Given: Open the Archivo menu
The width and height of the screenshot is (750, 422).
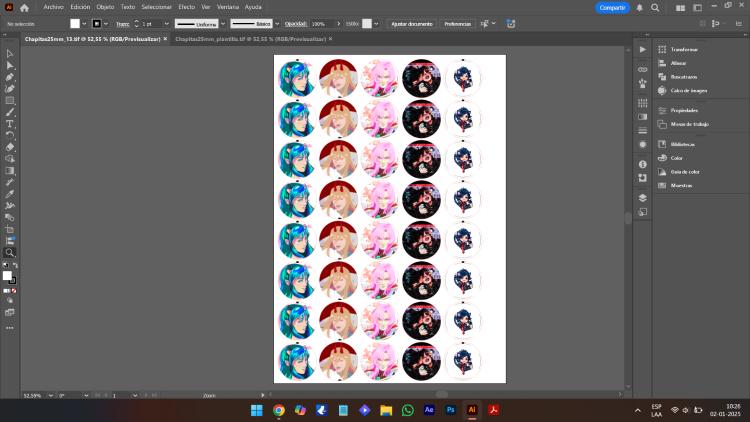Looking at the screenshot, I should click(53, 7).
